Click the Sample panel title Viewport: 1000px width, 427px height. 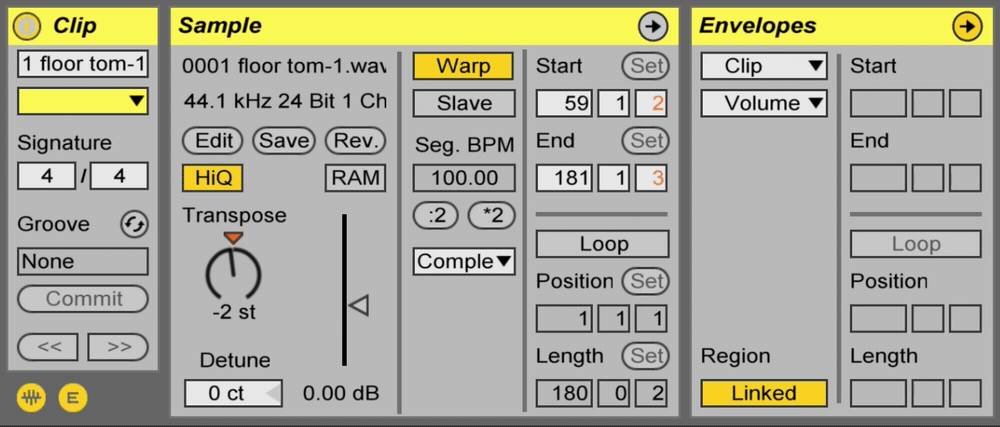220,25
